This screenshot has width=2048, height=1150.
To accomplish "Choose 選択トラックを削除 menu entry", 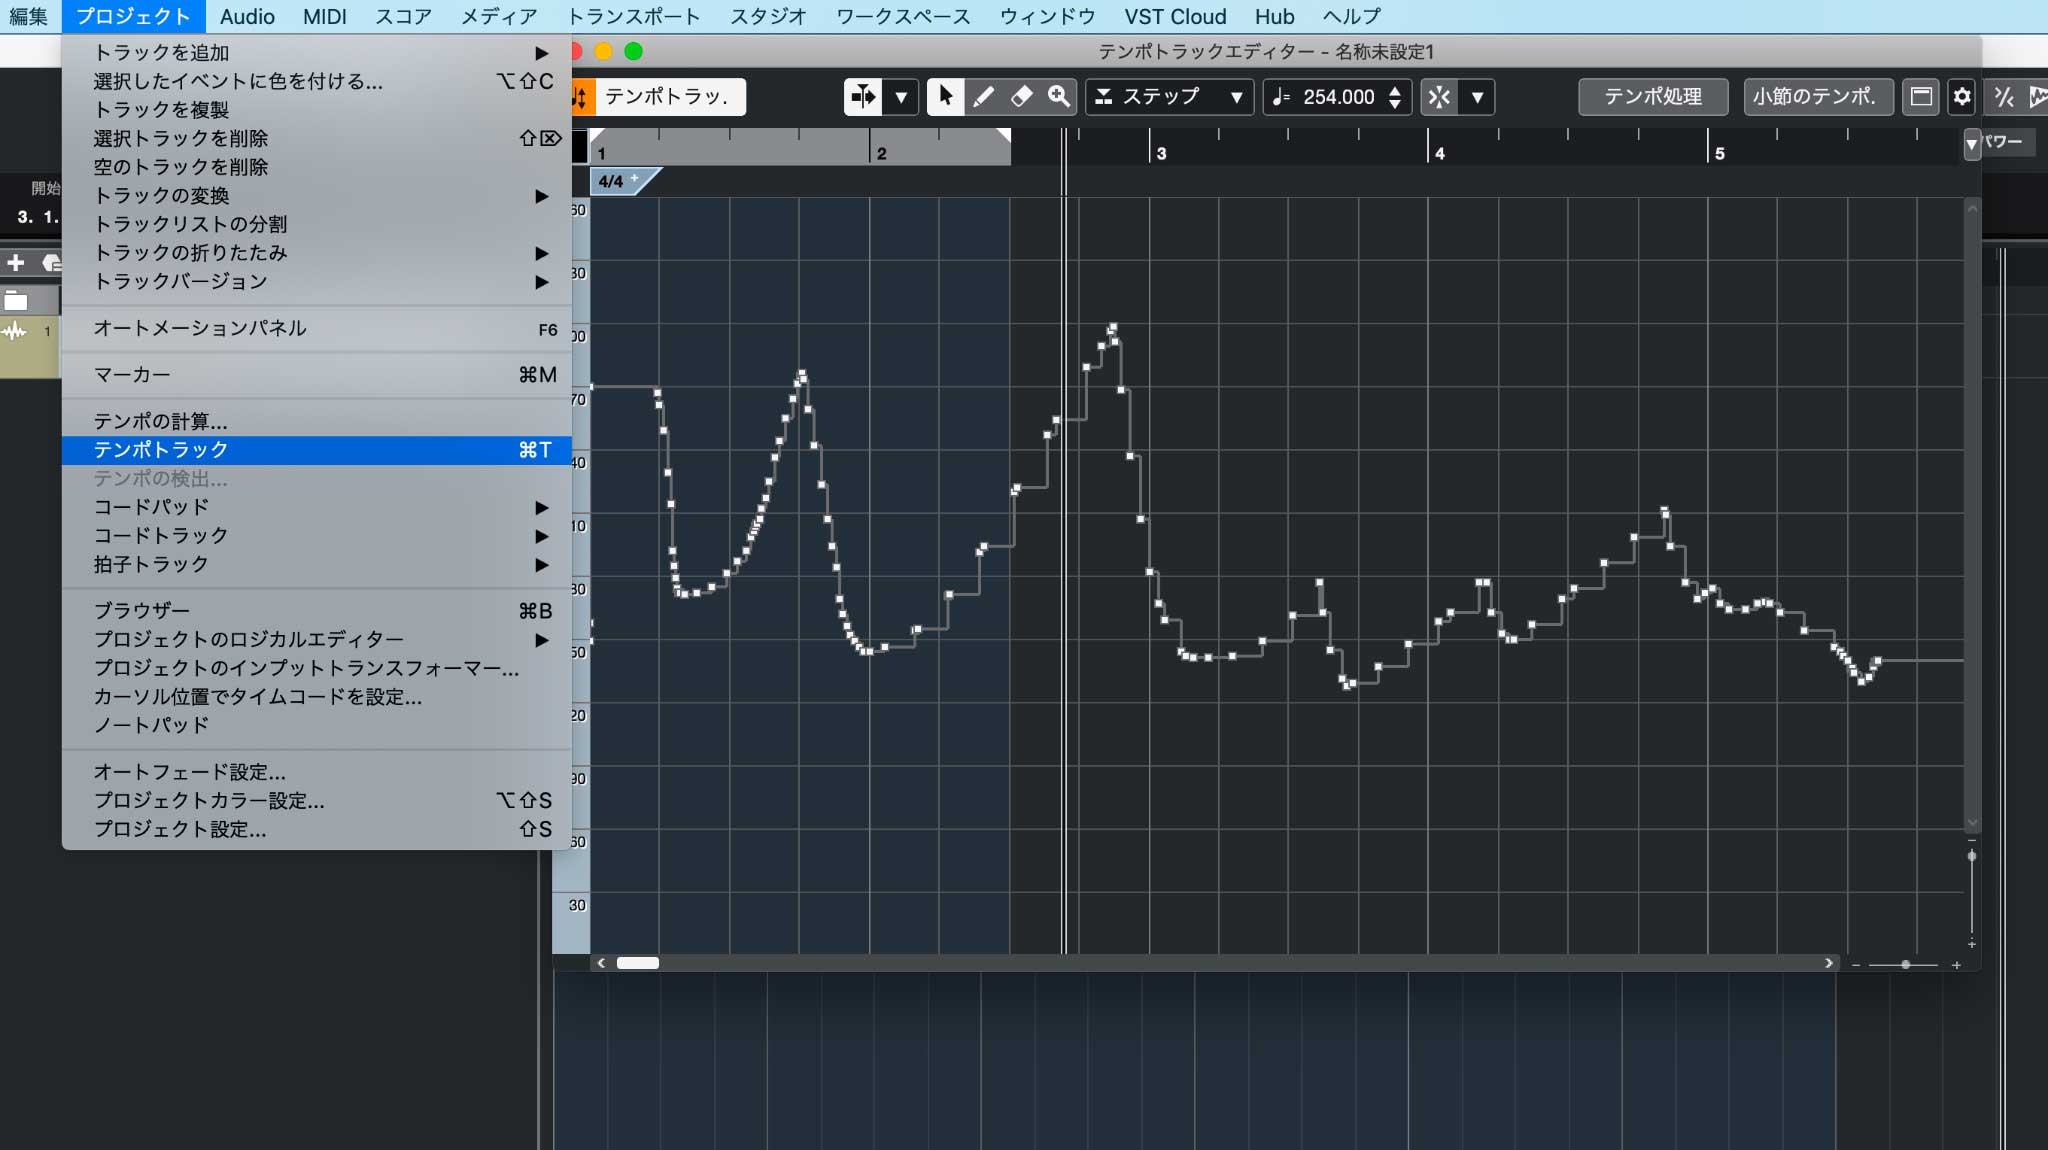I will tap(316, 138).
